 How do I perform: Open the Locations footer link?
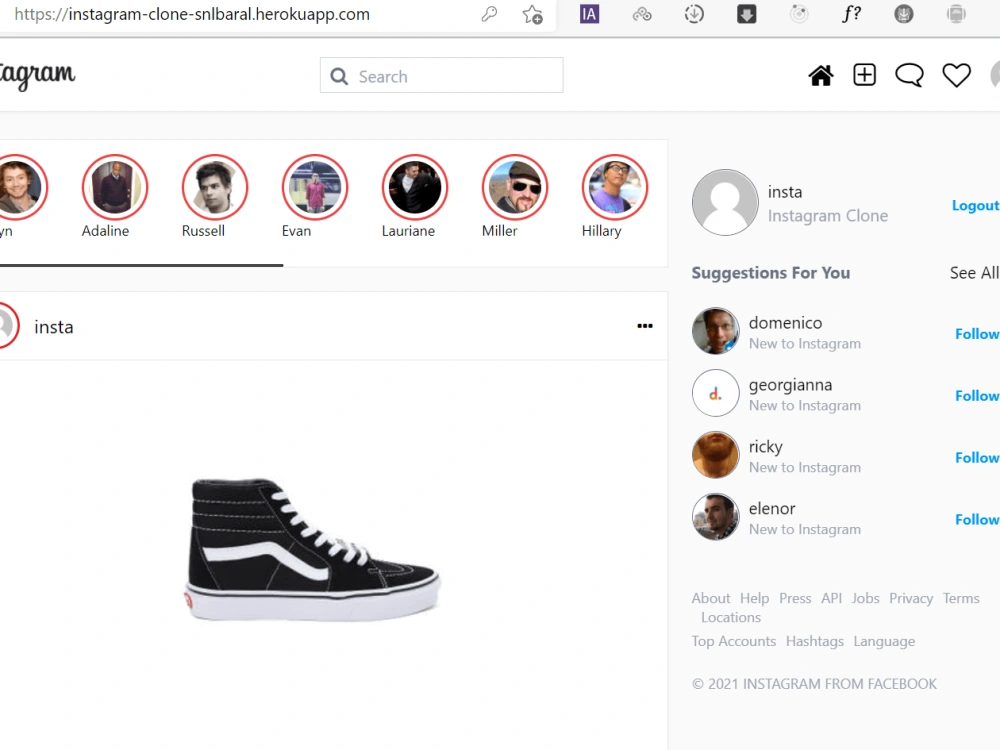731,617
